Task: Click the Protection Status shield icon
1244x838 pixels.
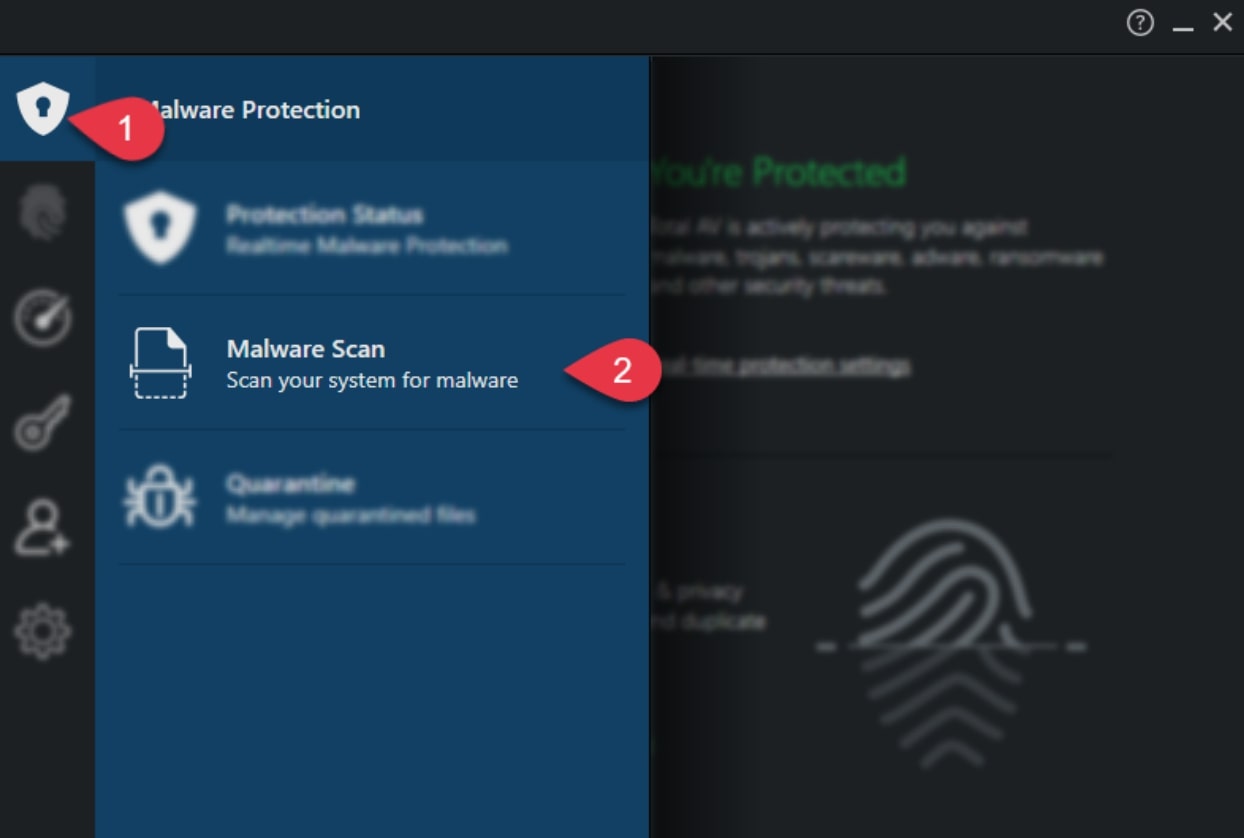Action: click(162, 227)
